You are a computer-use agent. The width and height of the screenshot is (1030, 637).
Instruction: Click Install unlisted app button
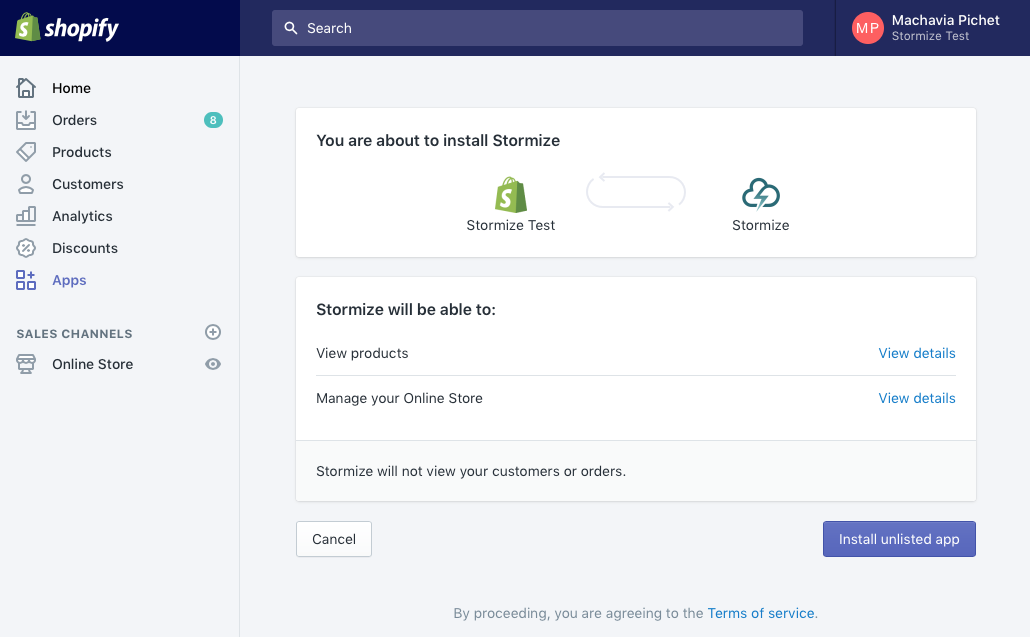[x=899, y=539]
